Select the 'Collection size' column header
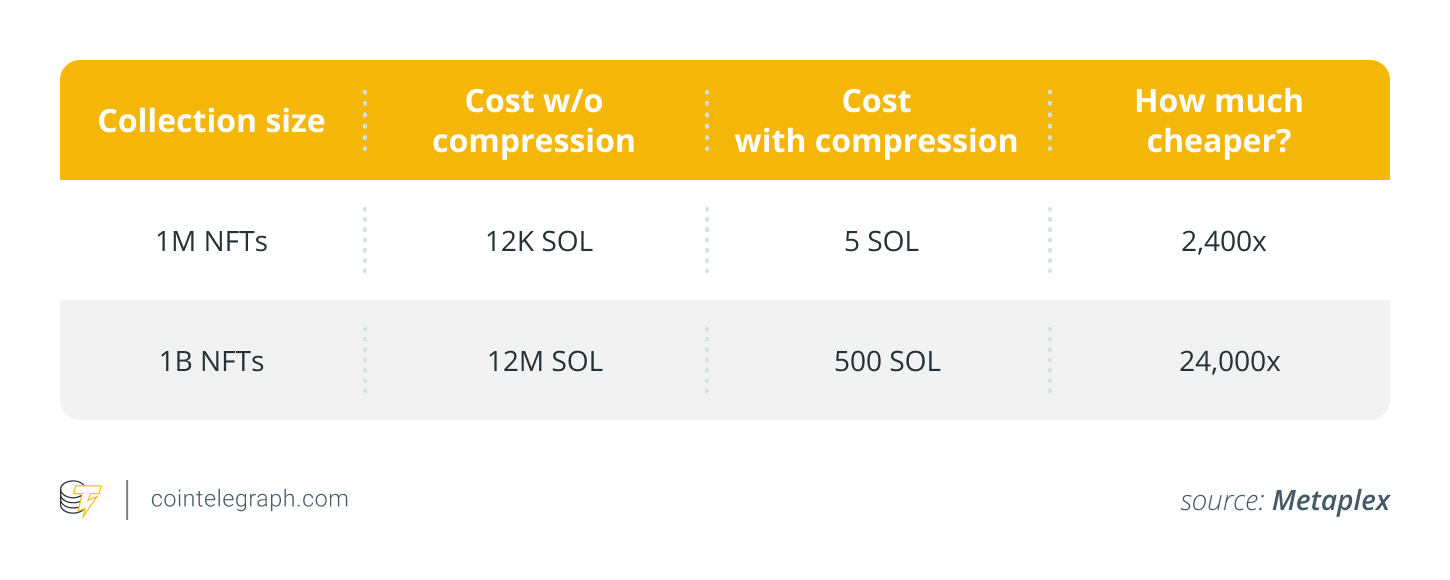 tap(211, 121)
